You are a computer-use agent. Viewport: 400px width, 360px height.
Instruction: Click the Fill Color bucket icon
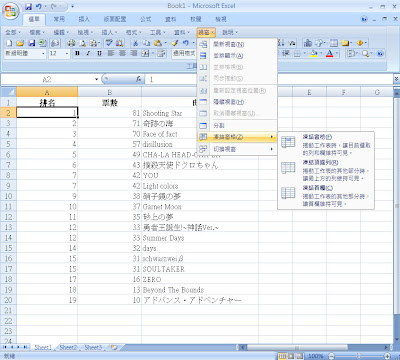[313, 53]
